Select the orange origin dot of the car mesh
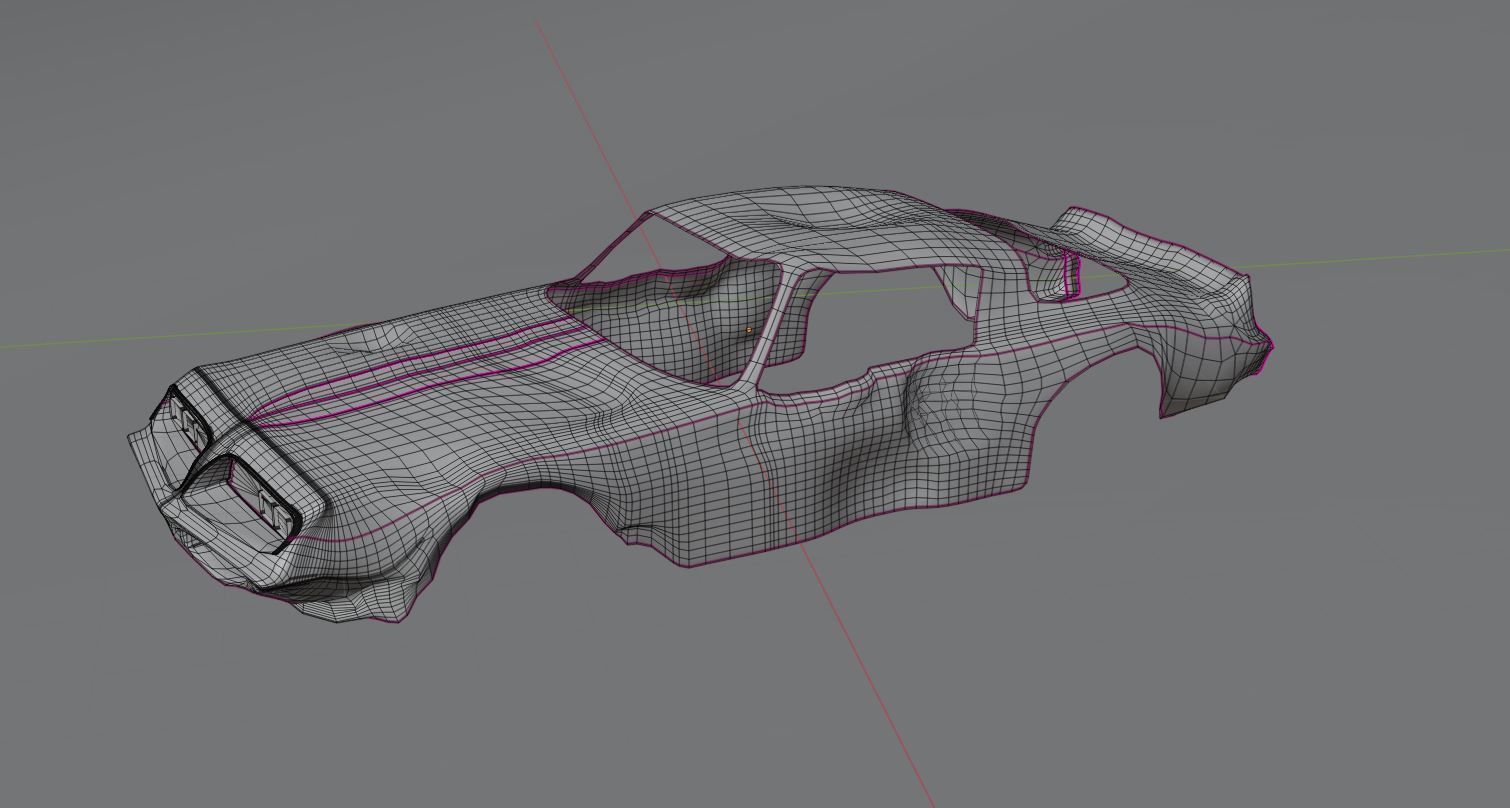1510x808 pixels. (748, 330)
